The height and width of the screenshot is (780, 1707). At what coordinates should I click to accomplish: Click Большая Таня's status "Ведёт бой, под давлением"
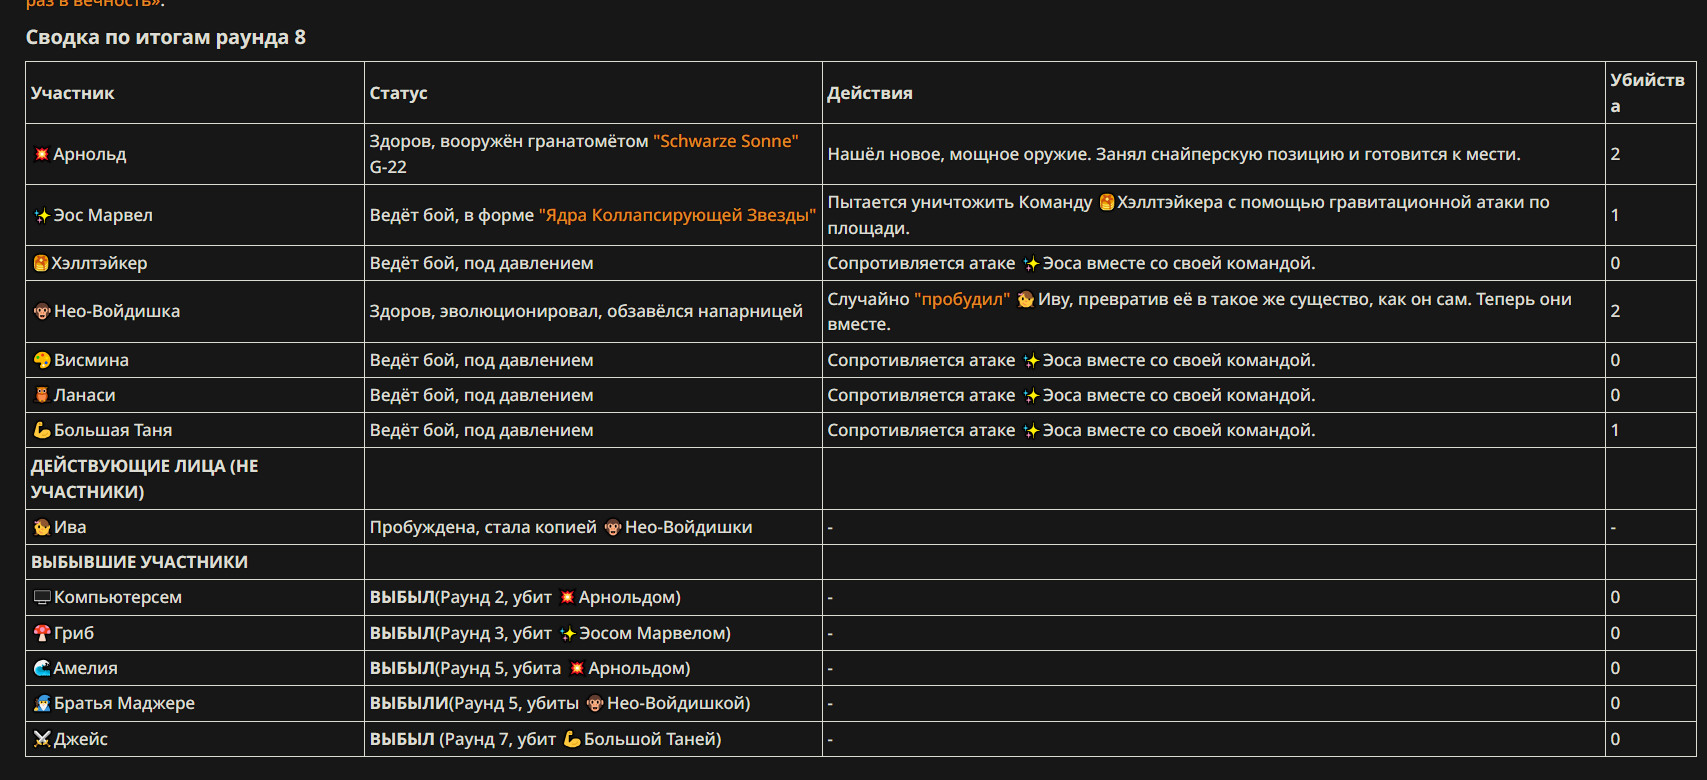[481, 430]
